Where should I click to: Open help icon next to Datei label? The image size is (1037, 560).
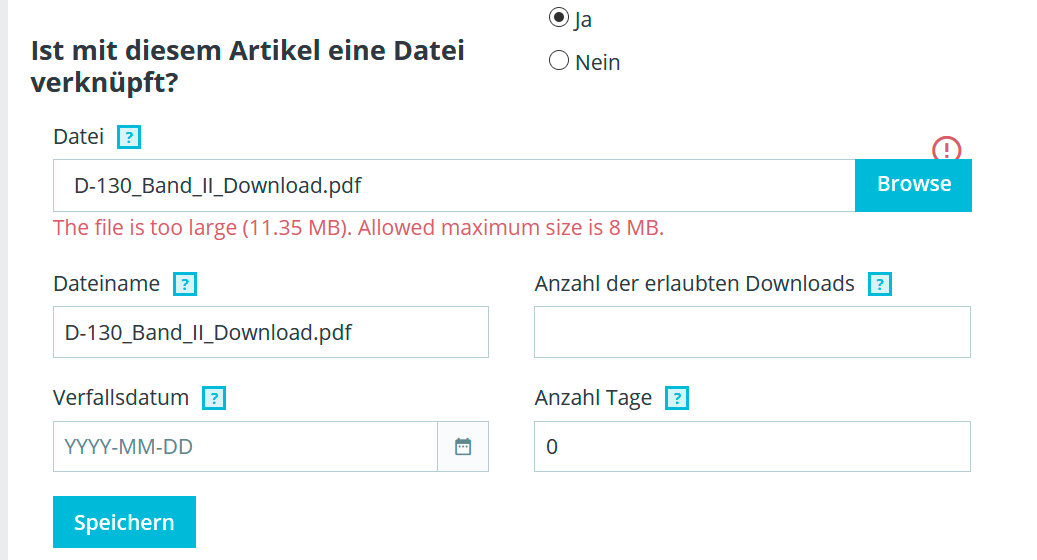click(129, 138)
